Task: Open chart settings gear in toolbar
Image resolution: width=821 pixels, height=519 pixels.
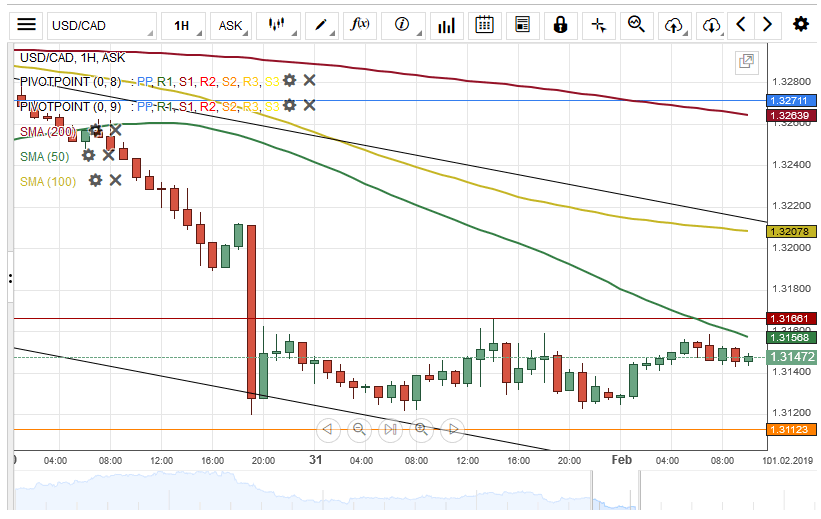Action: tap(801, 25)
